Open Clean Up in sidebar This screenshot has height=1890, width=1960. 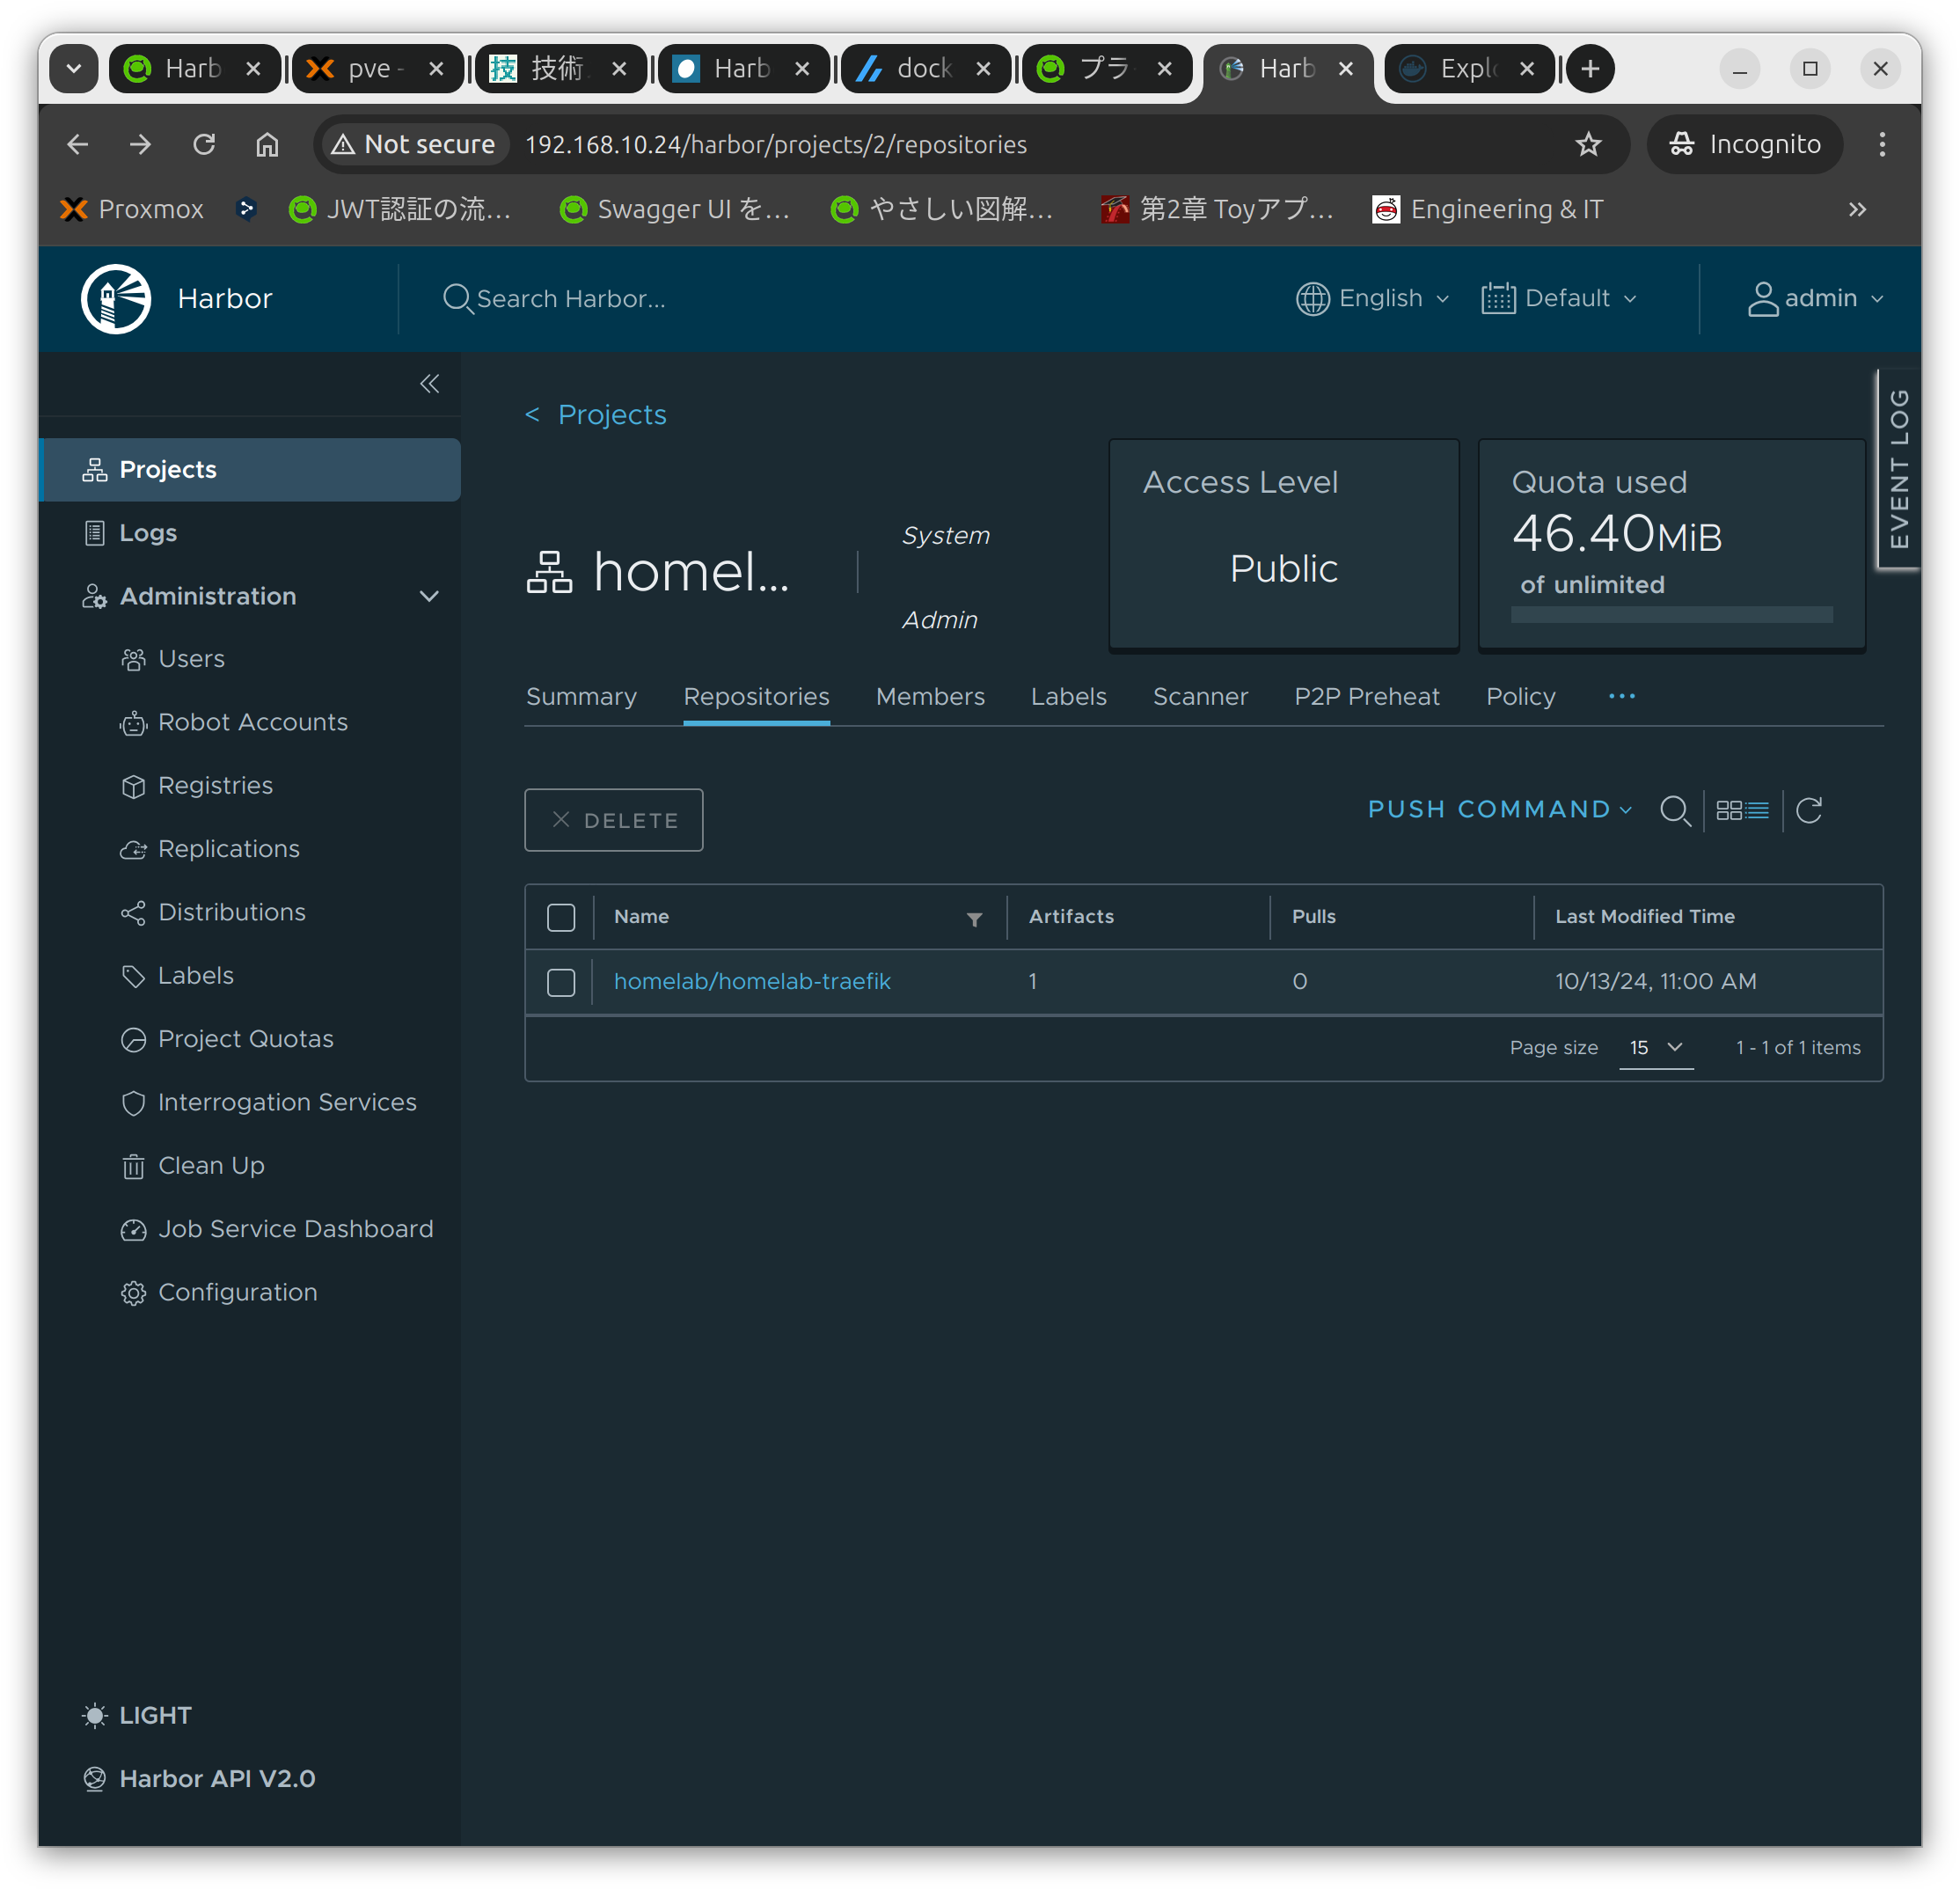tap(211, 1166)
